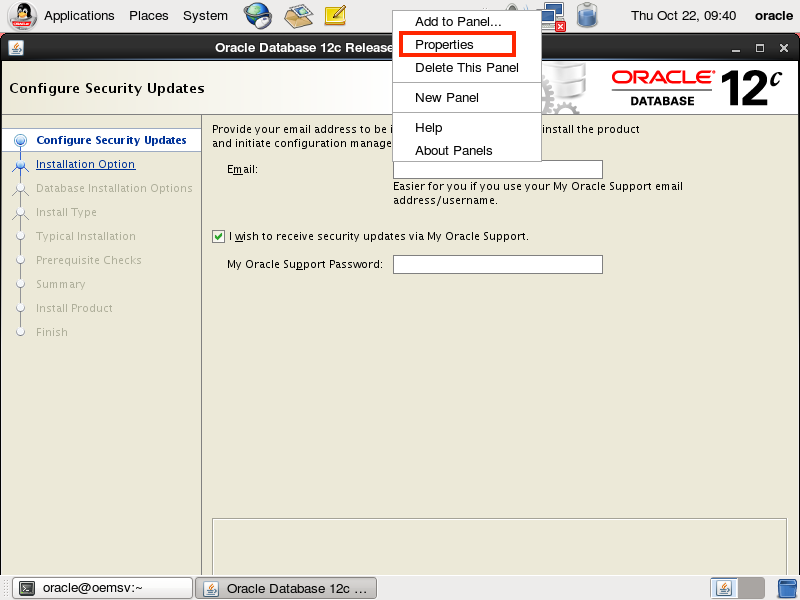Viewport: 800px width, 600px height.
Task: Close the Oracle Database installer window
Action: pyautogui.click(x=784, y=48)
